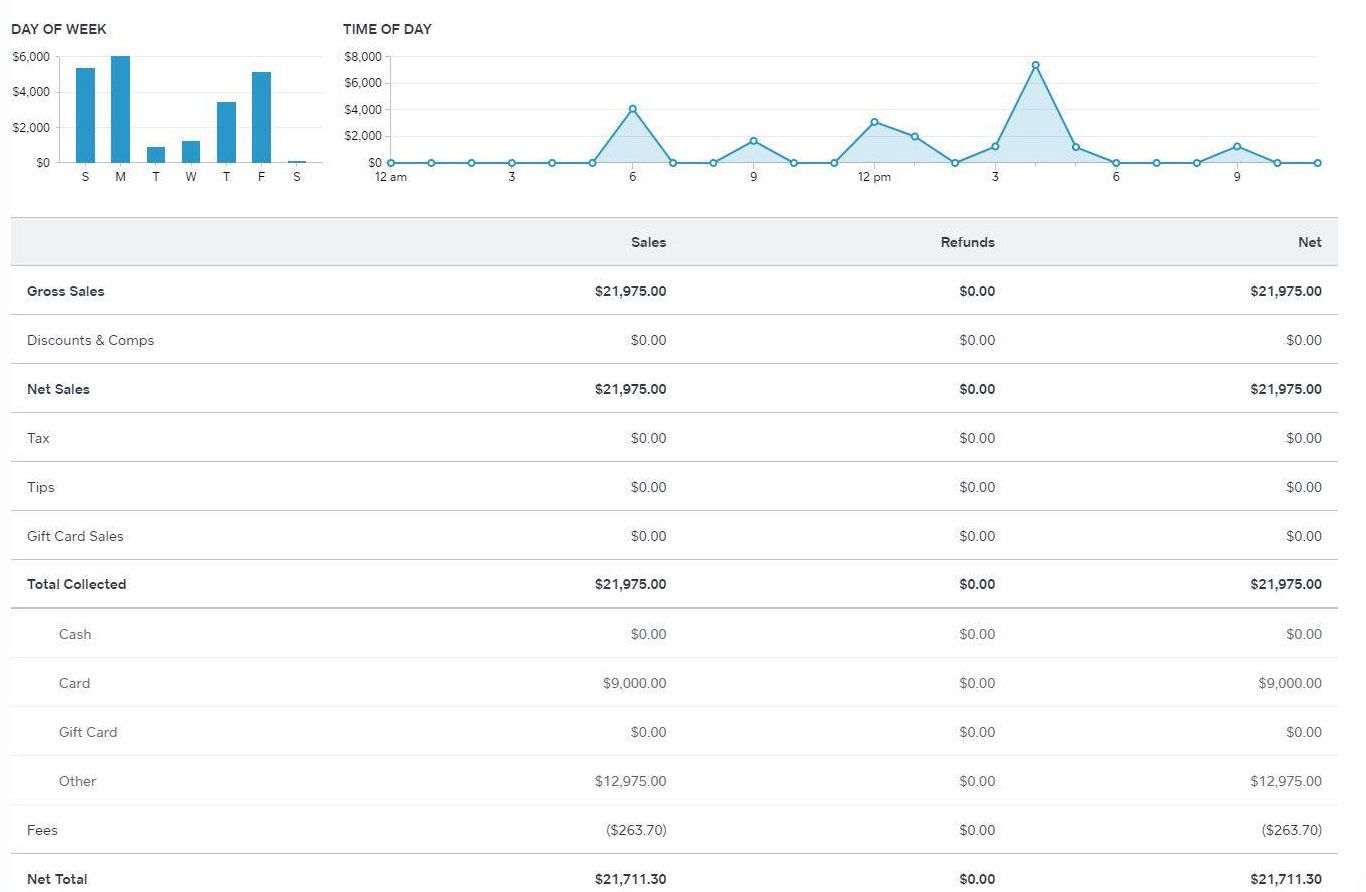Image resolution: width=1366 pixels, height=892 pixels.
Task: Select the Friday bar in Day of Week chart
Action: click(261, 117)
